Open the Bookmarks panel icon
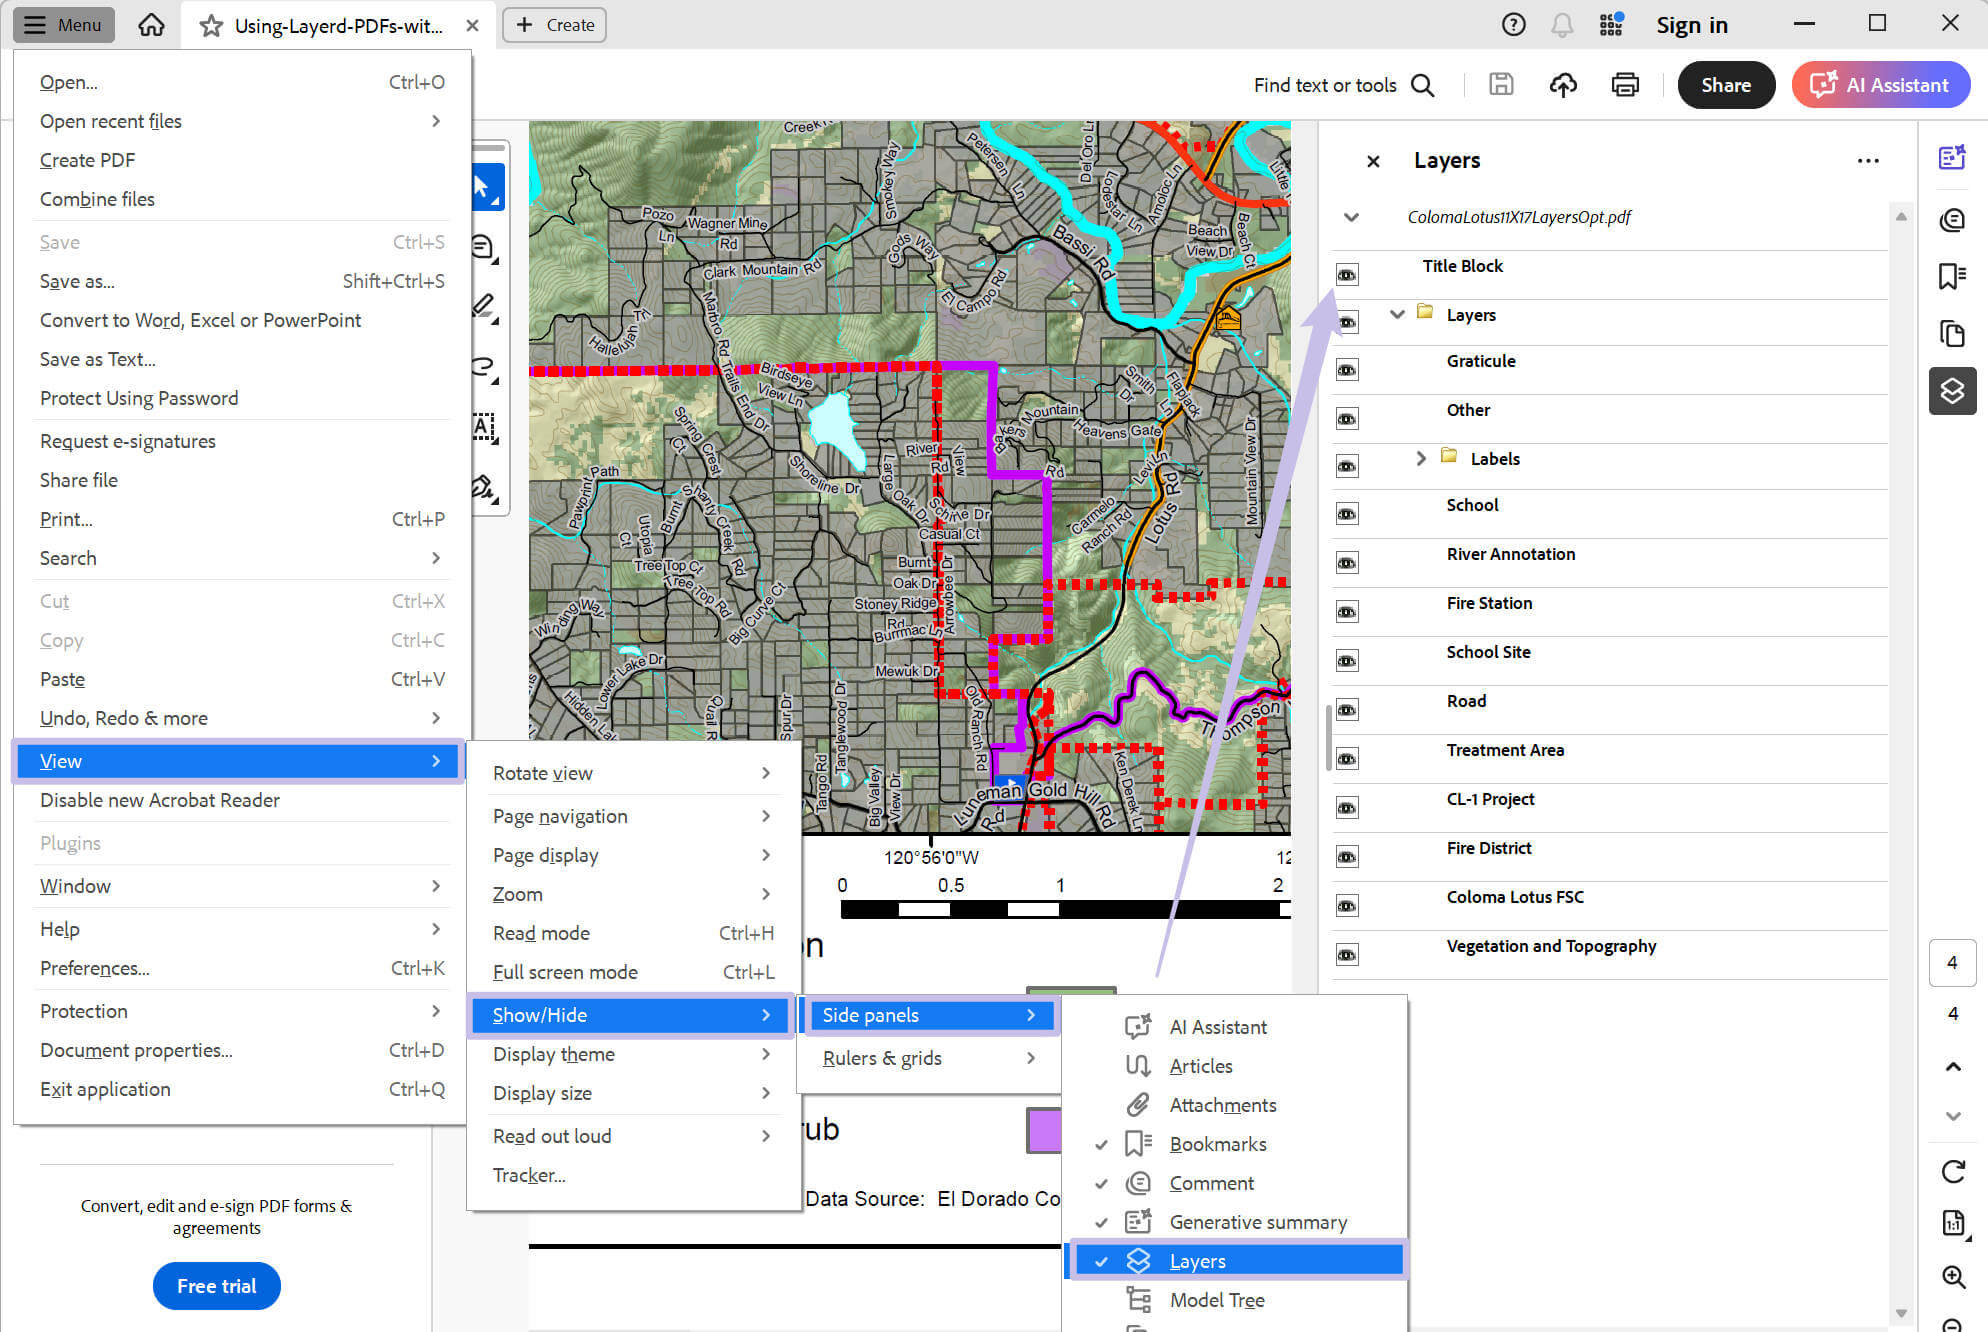Screen dimensions: 1988x1332 point(1952,277)
